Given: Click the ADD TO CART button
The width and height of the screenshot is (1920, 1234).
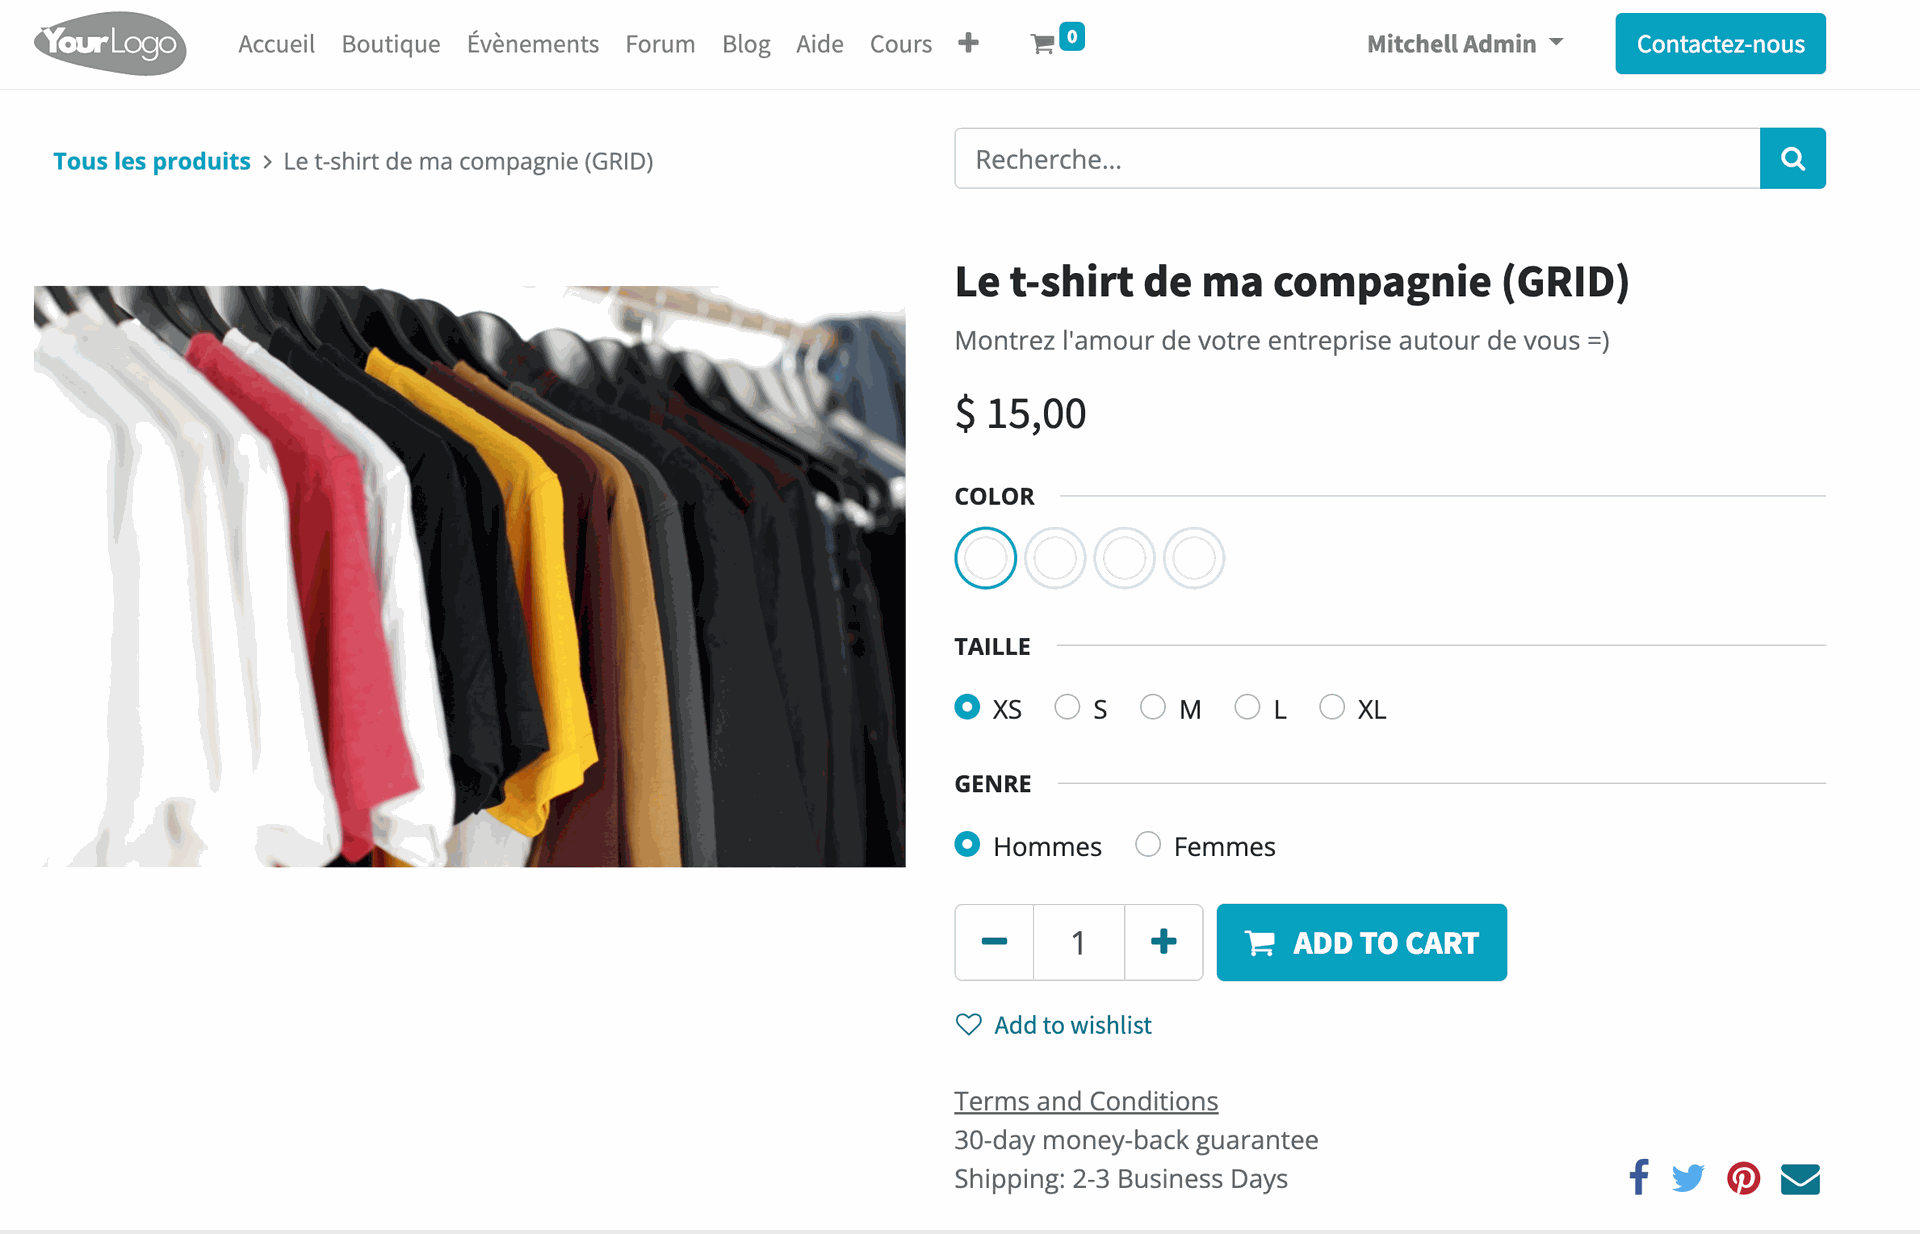Looking at the screenshot, I should (x=1361, y=941).
